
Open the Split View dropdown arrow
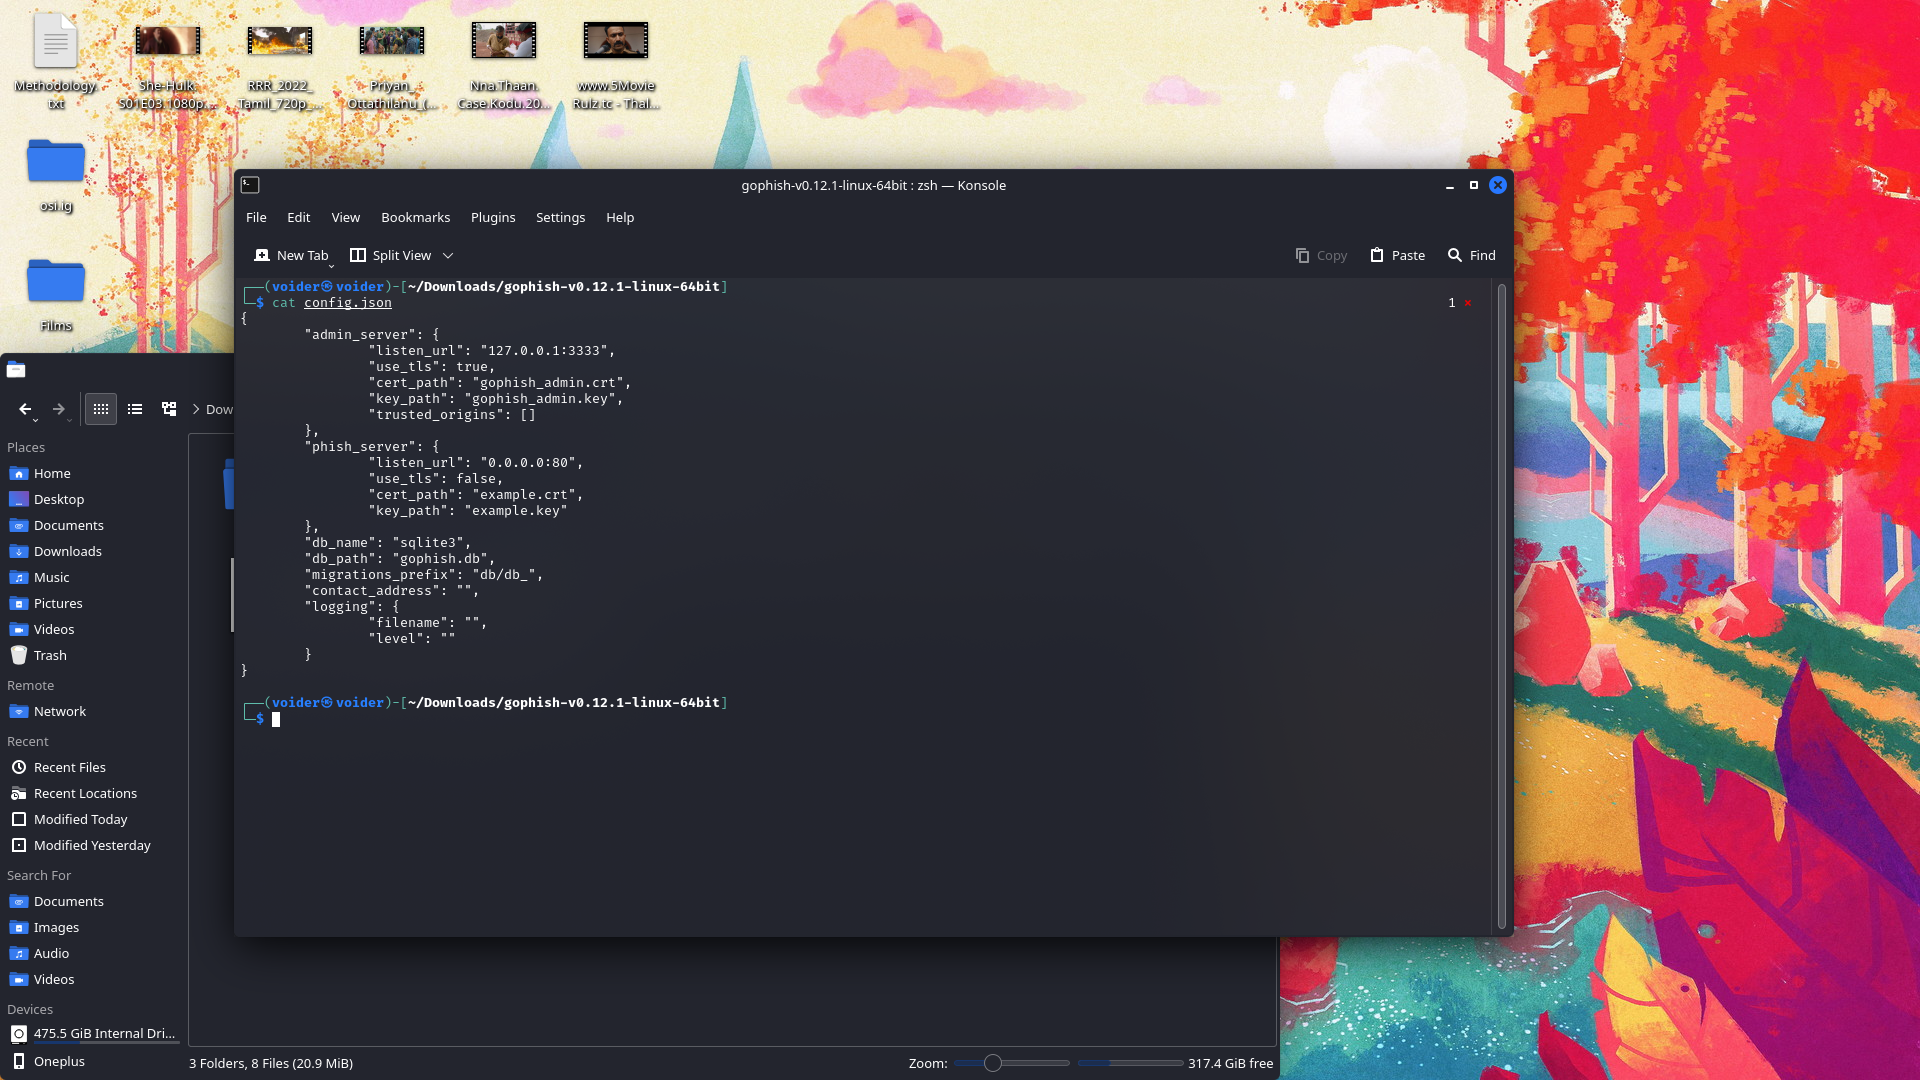(x=447, y=255)
